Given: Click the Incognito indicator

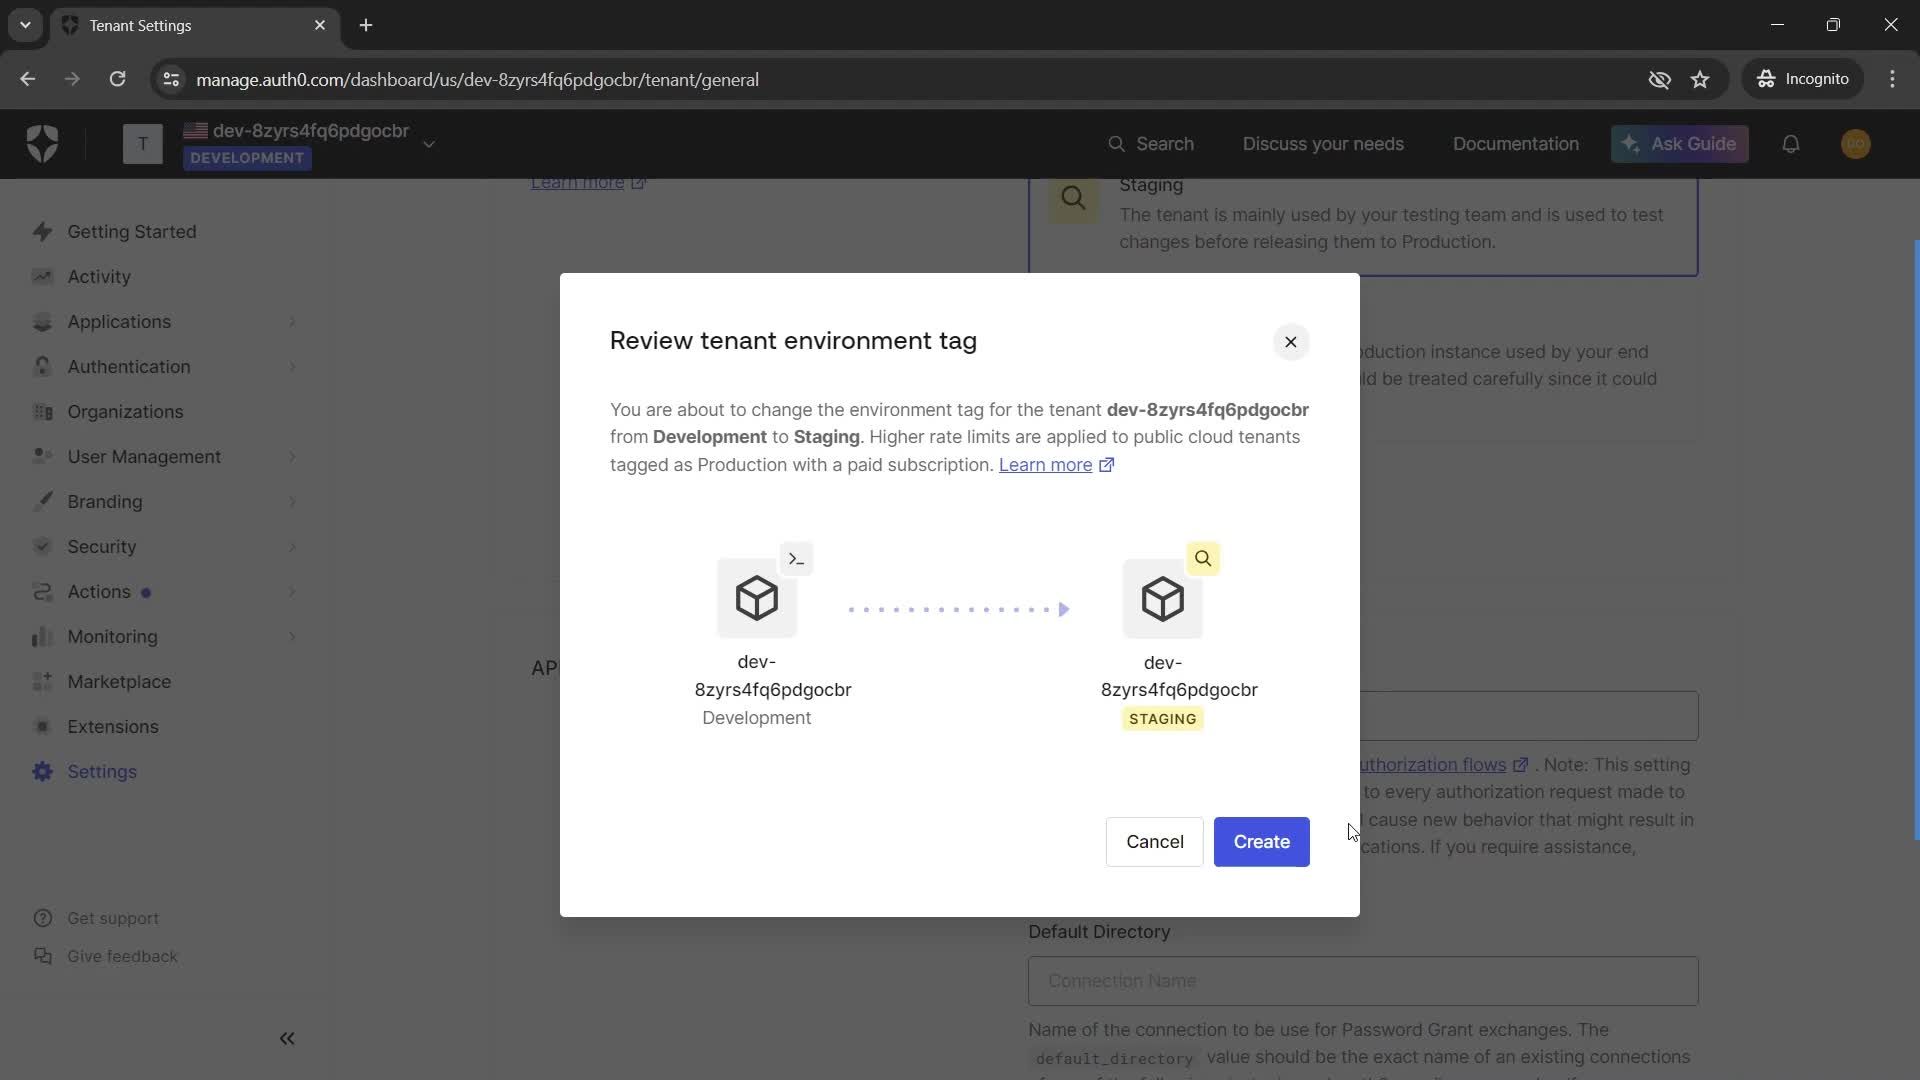Looking at the screenshot, I should click(1803, 79).
